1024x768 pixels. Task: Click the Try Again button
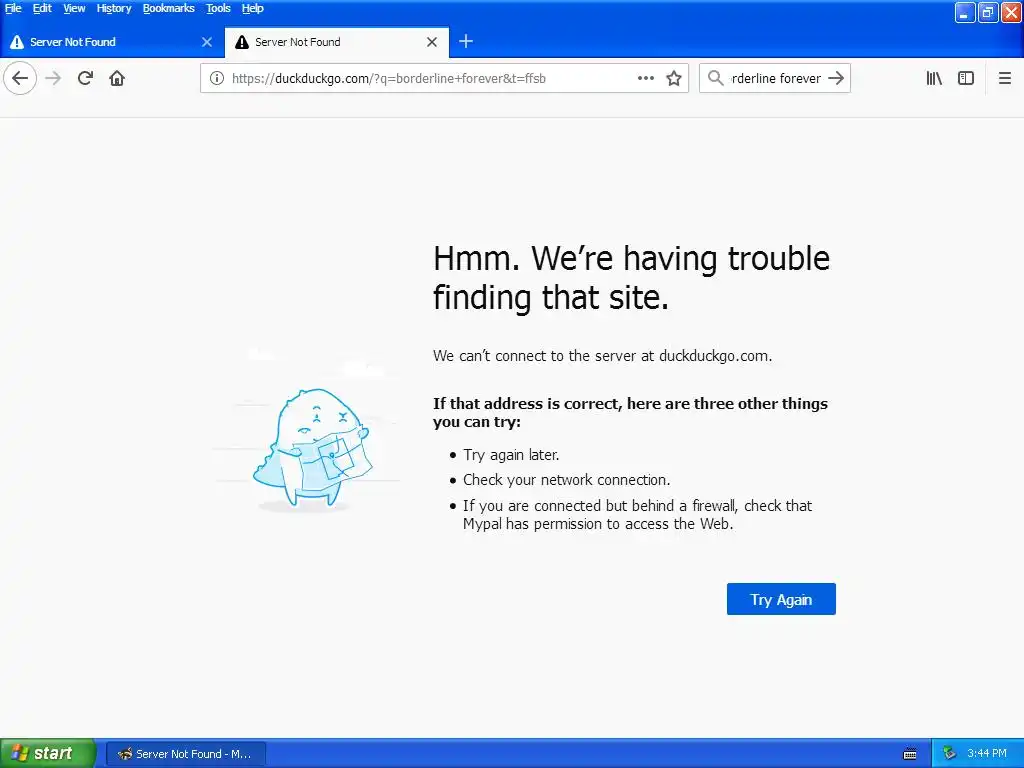[x=781, y=599]
